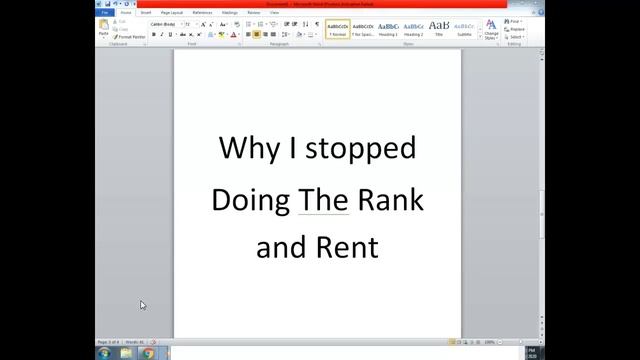Image resolution: width=640 pixels, height=360 pixels.
Task: Toggle Align Text Right
Action: (265, 35)
